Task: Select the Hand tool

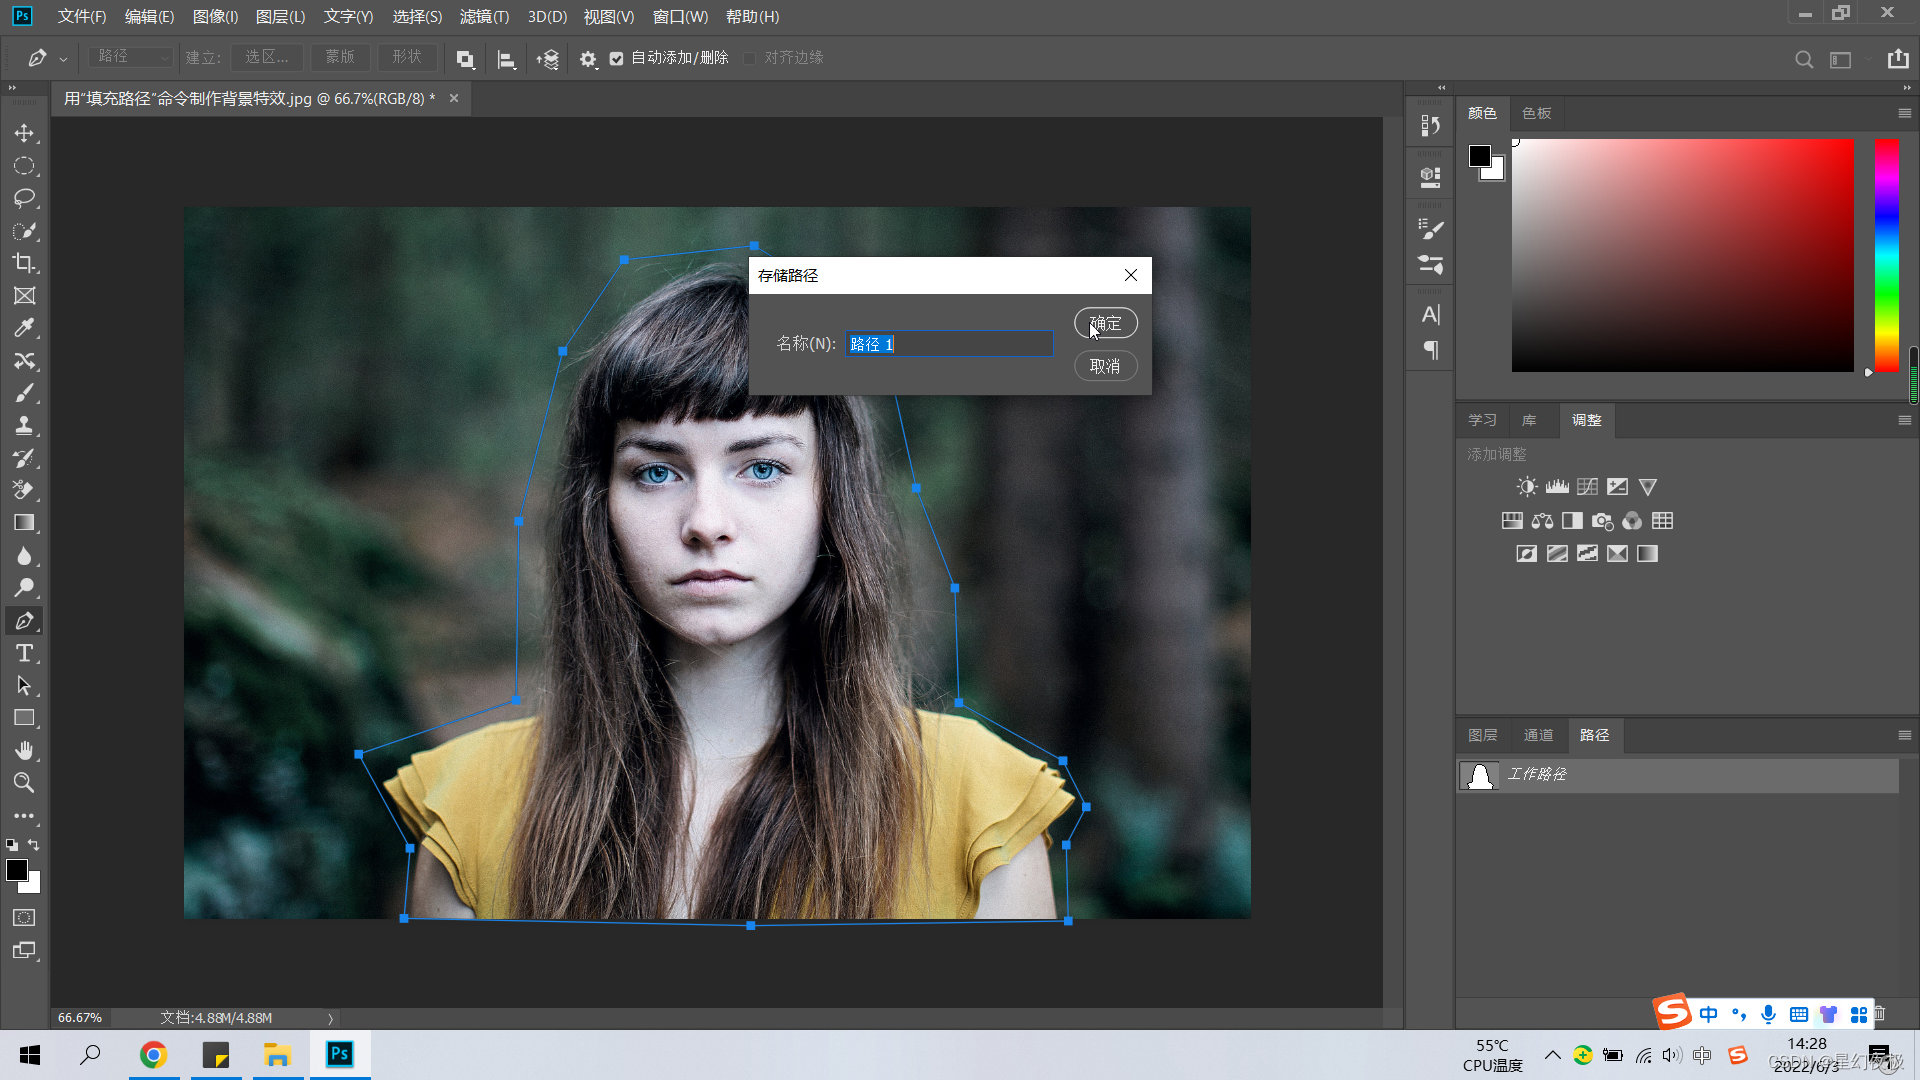Action: click(24, 750)
